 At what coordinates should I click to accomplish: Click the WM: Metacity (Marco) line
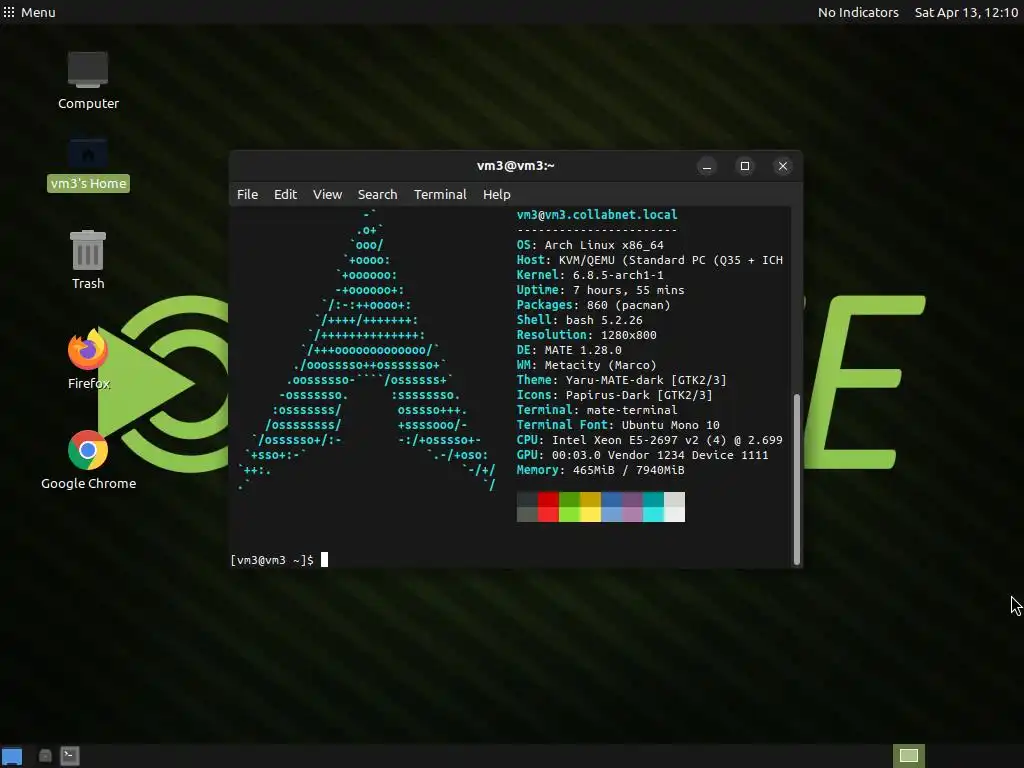(x=586, y=365)
